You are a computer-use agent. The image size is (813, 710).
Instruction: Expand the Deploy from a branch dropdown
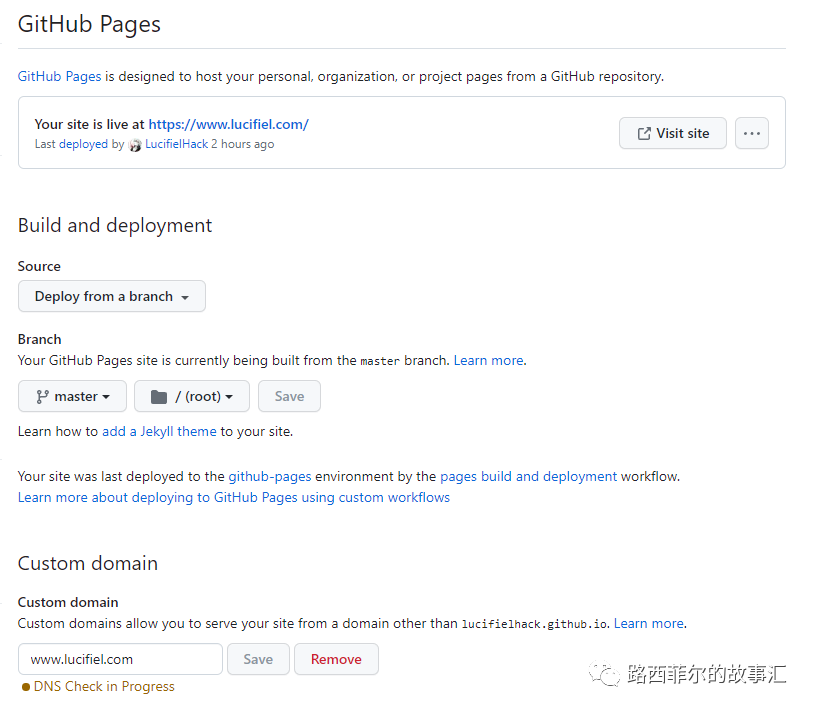(x=111, y=296)
